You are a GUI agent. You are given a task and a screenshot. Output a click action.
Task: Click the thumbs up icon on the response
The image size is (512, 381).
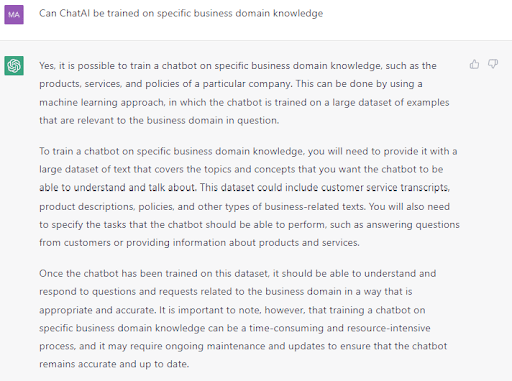coord(474,64)
